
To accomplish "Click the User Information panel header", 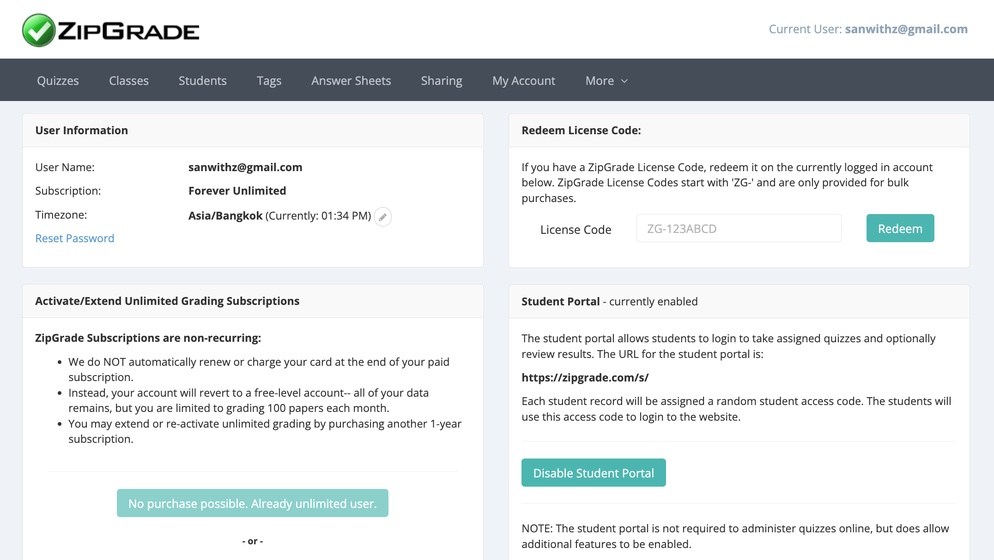I will [x=253, y=131].
